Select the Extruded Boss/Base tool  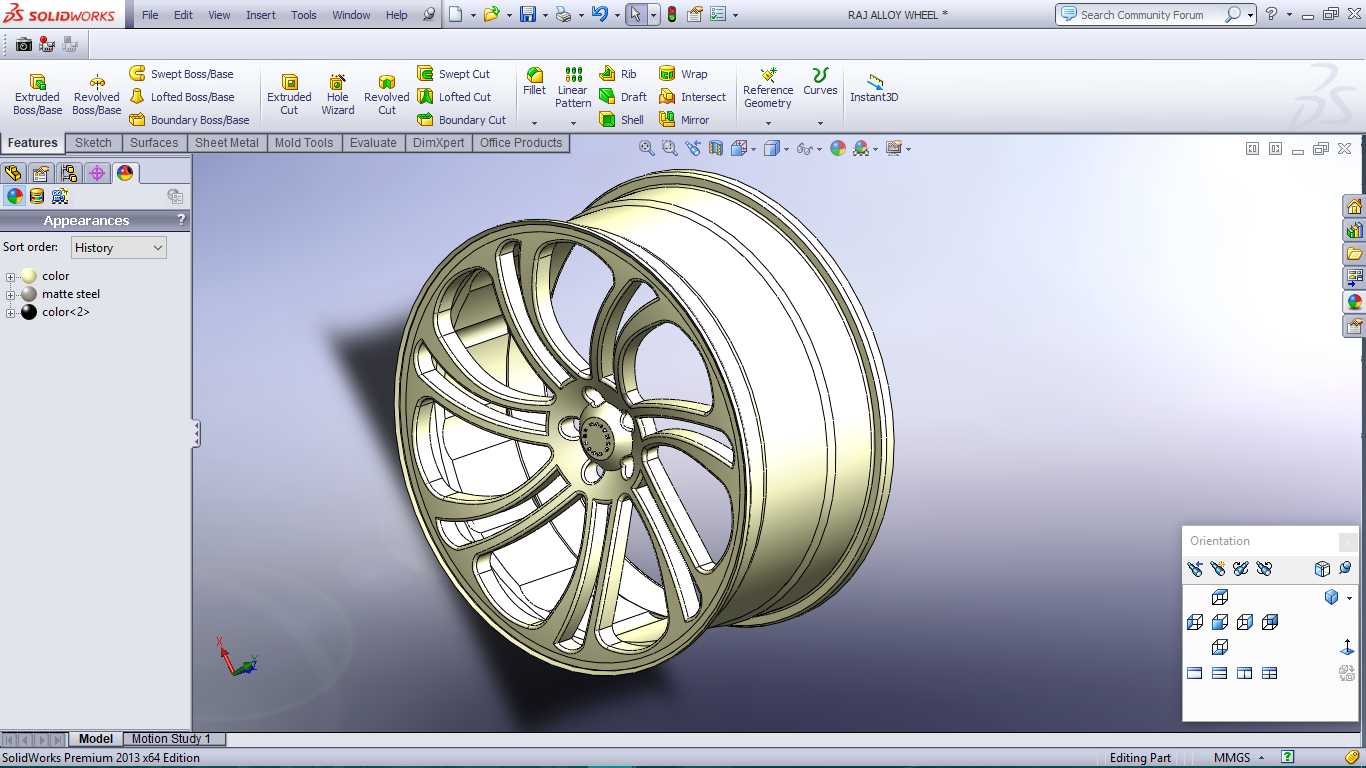[37, 94]
